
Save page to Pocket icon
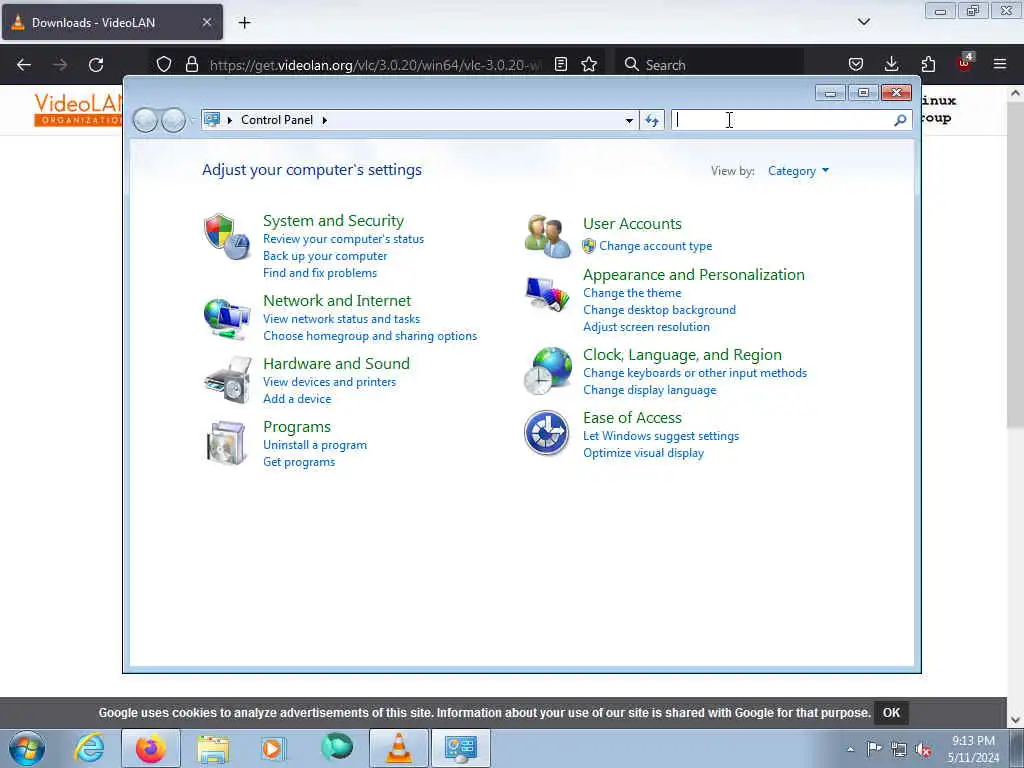tap(856, 64)
